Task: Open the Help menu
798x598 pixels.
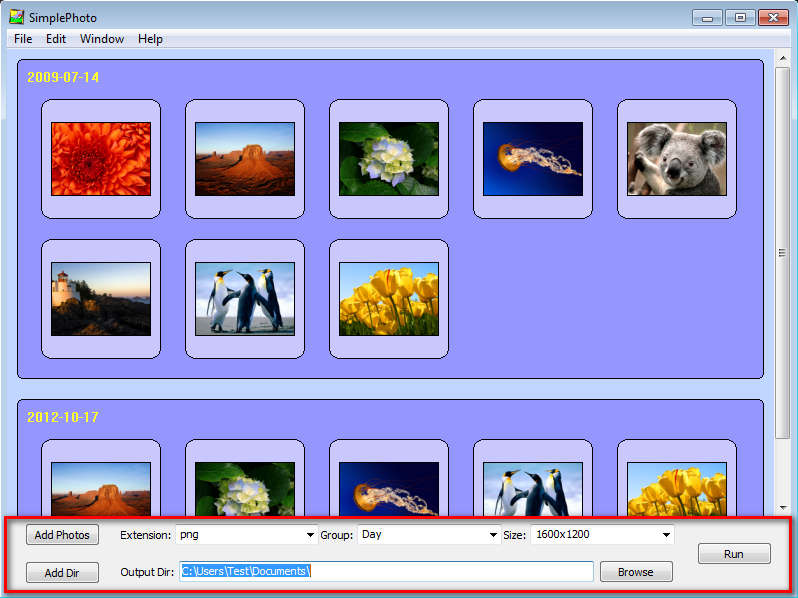Action: (x=150, y=39)
